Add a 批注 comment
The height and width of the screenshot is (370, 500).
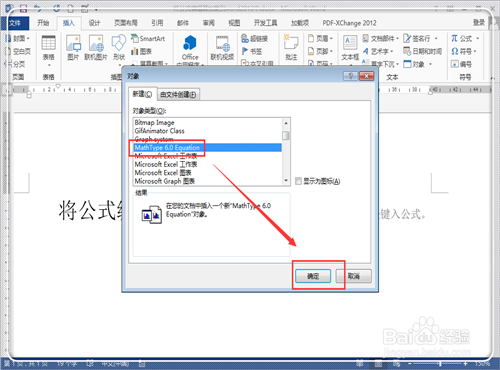[291, 48]
